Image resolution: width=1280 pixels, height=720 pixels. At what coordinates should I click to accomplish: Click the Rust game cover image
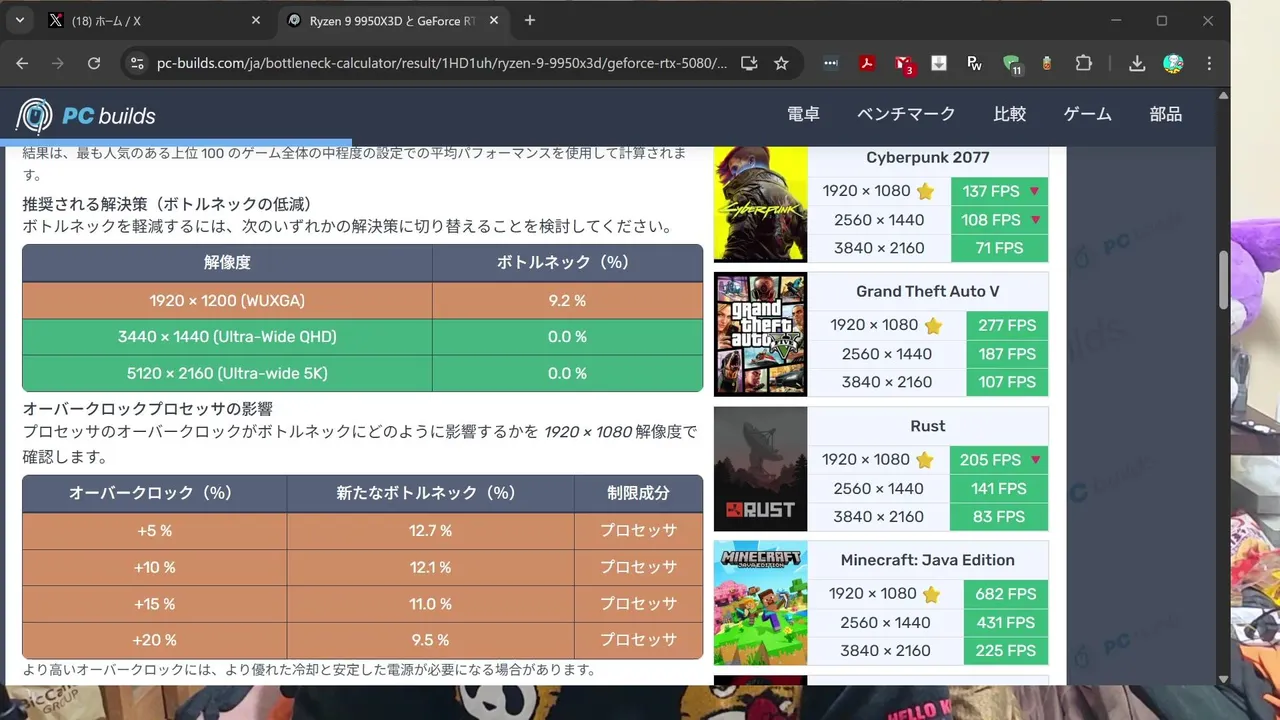pos(760,468)
